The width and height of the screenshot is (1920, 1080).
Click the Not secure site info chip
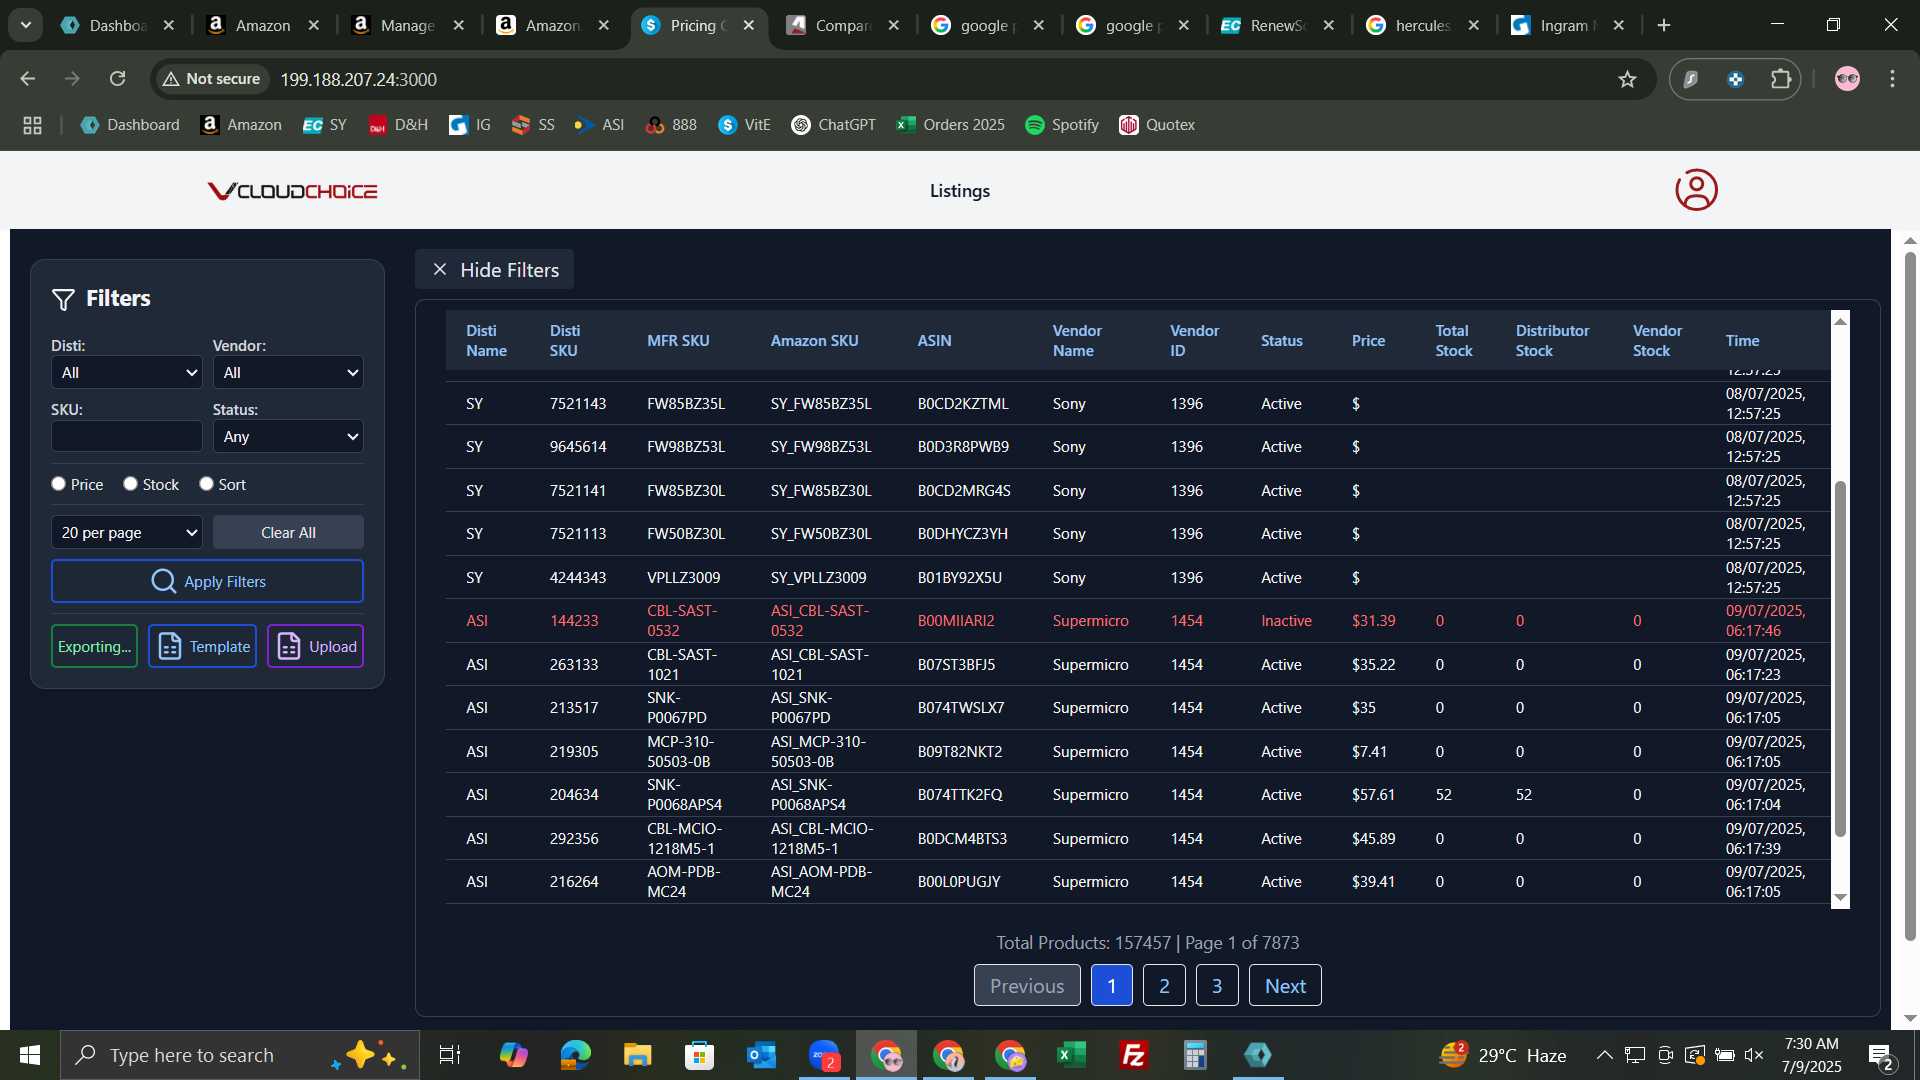pos(211,79)
